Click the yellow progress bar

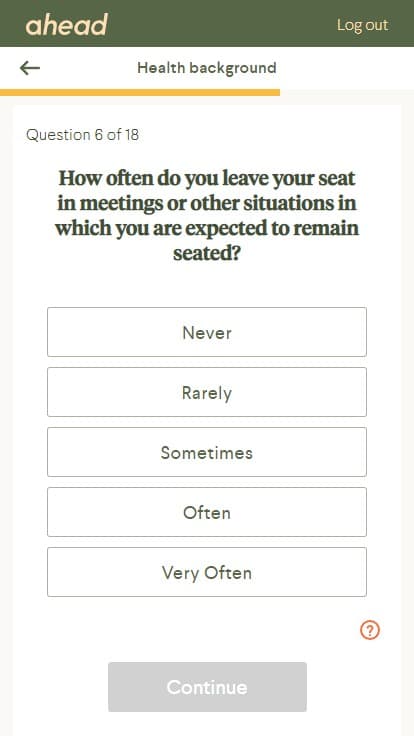140,92
